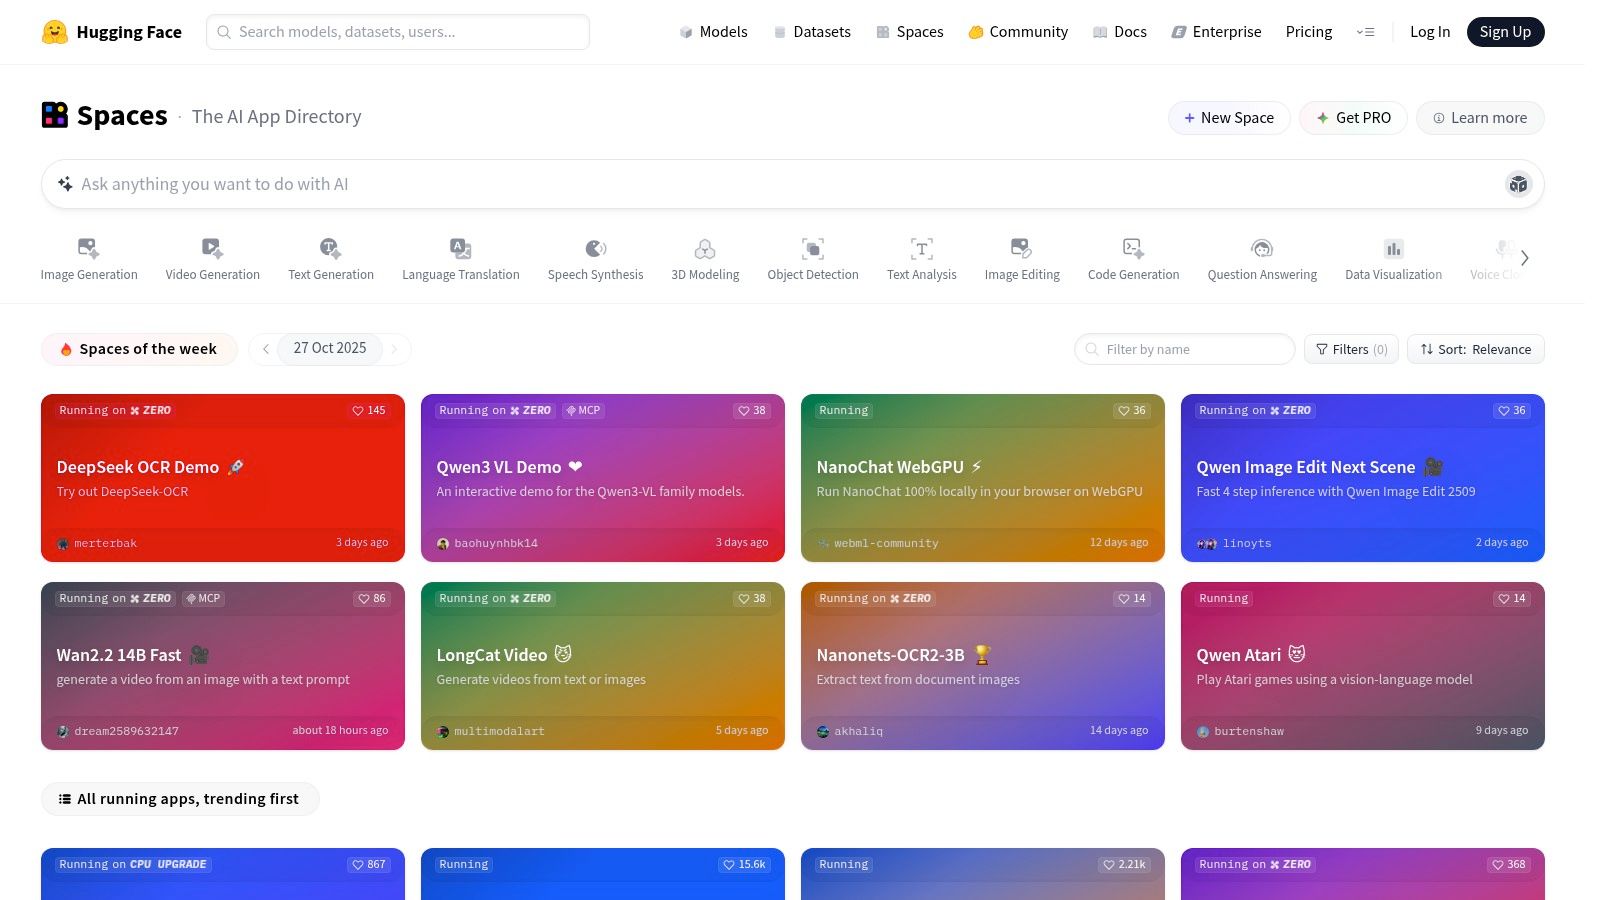Select 3D Modeling category icon
Image resolution: width=1600 pixels, height=900 pixels.
coord(705,248)
